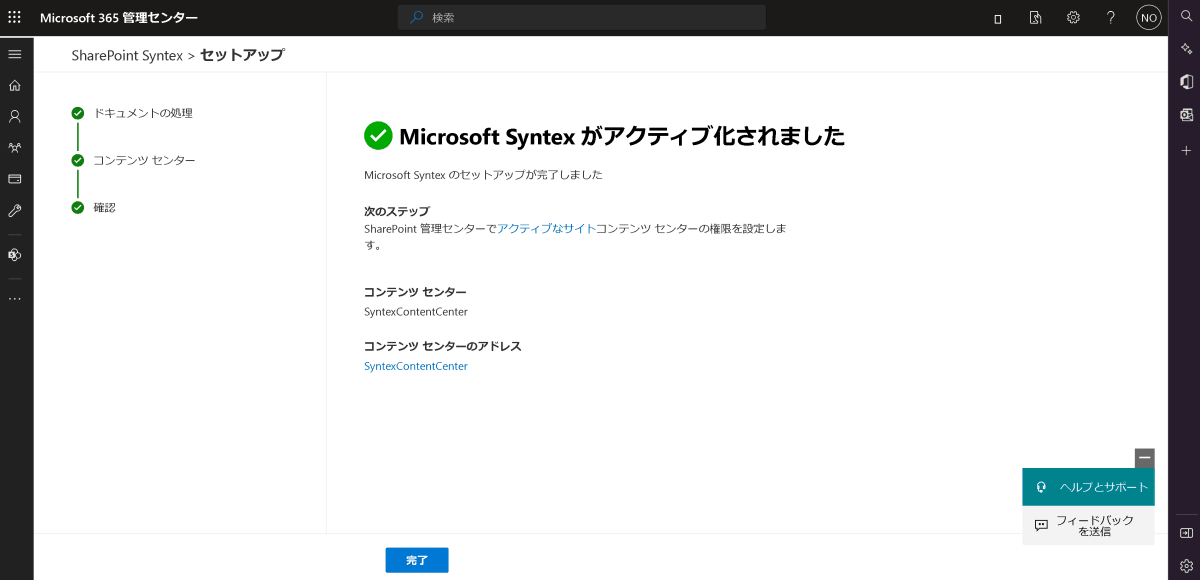Open mobile app icon in header
Viewport: 1200px width, 580px height.
tap(998, 18)
